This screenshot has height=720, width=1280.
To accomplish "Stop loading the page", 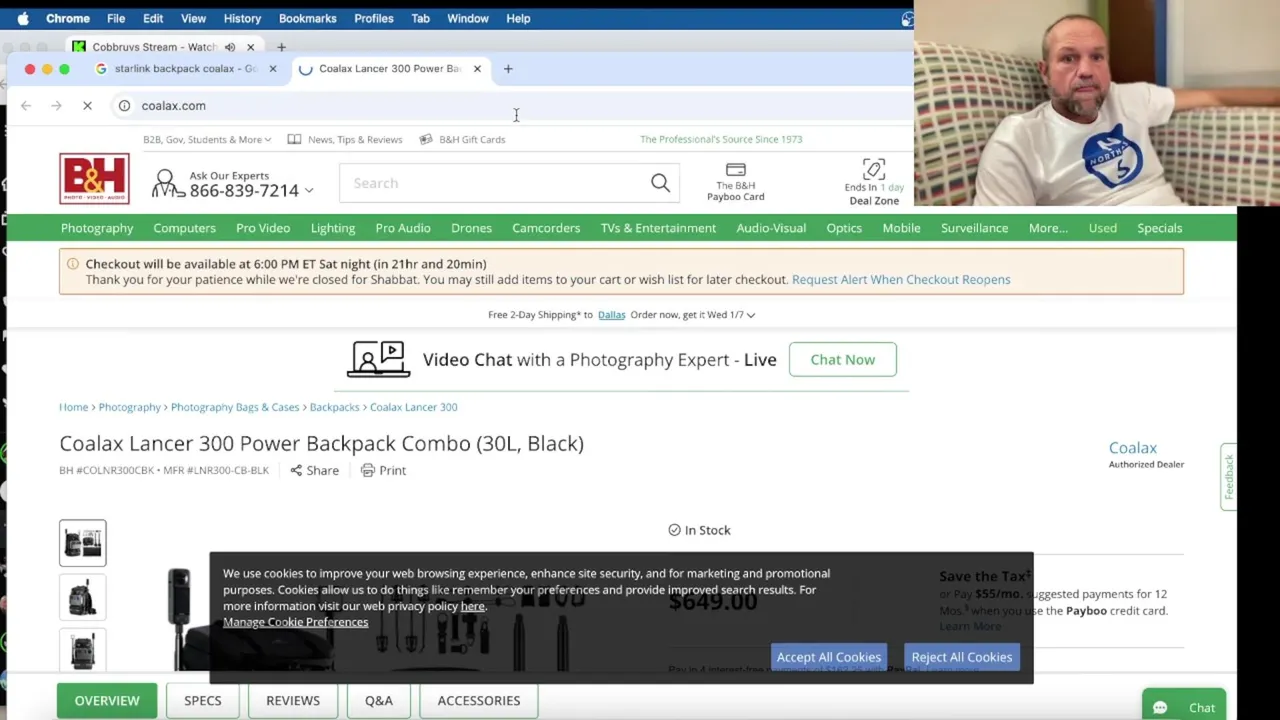I will pos(87,105).
